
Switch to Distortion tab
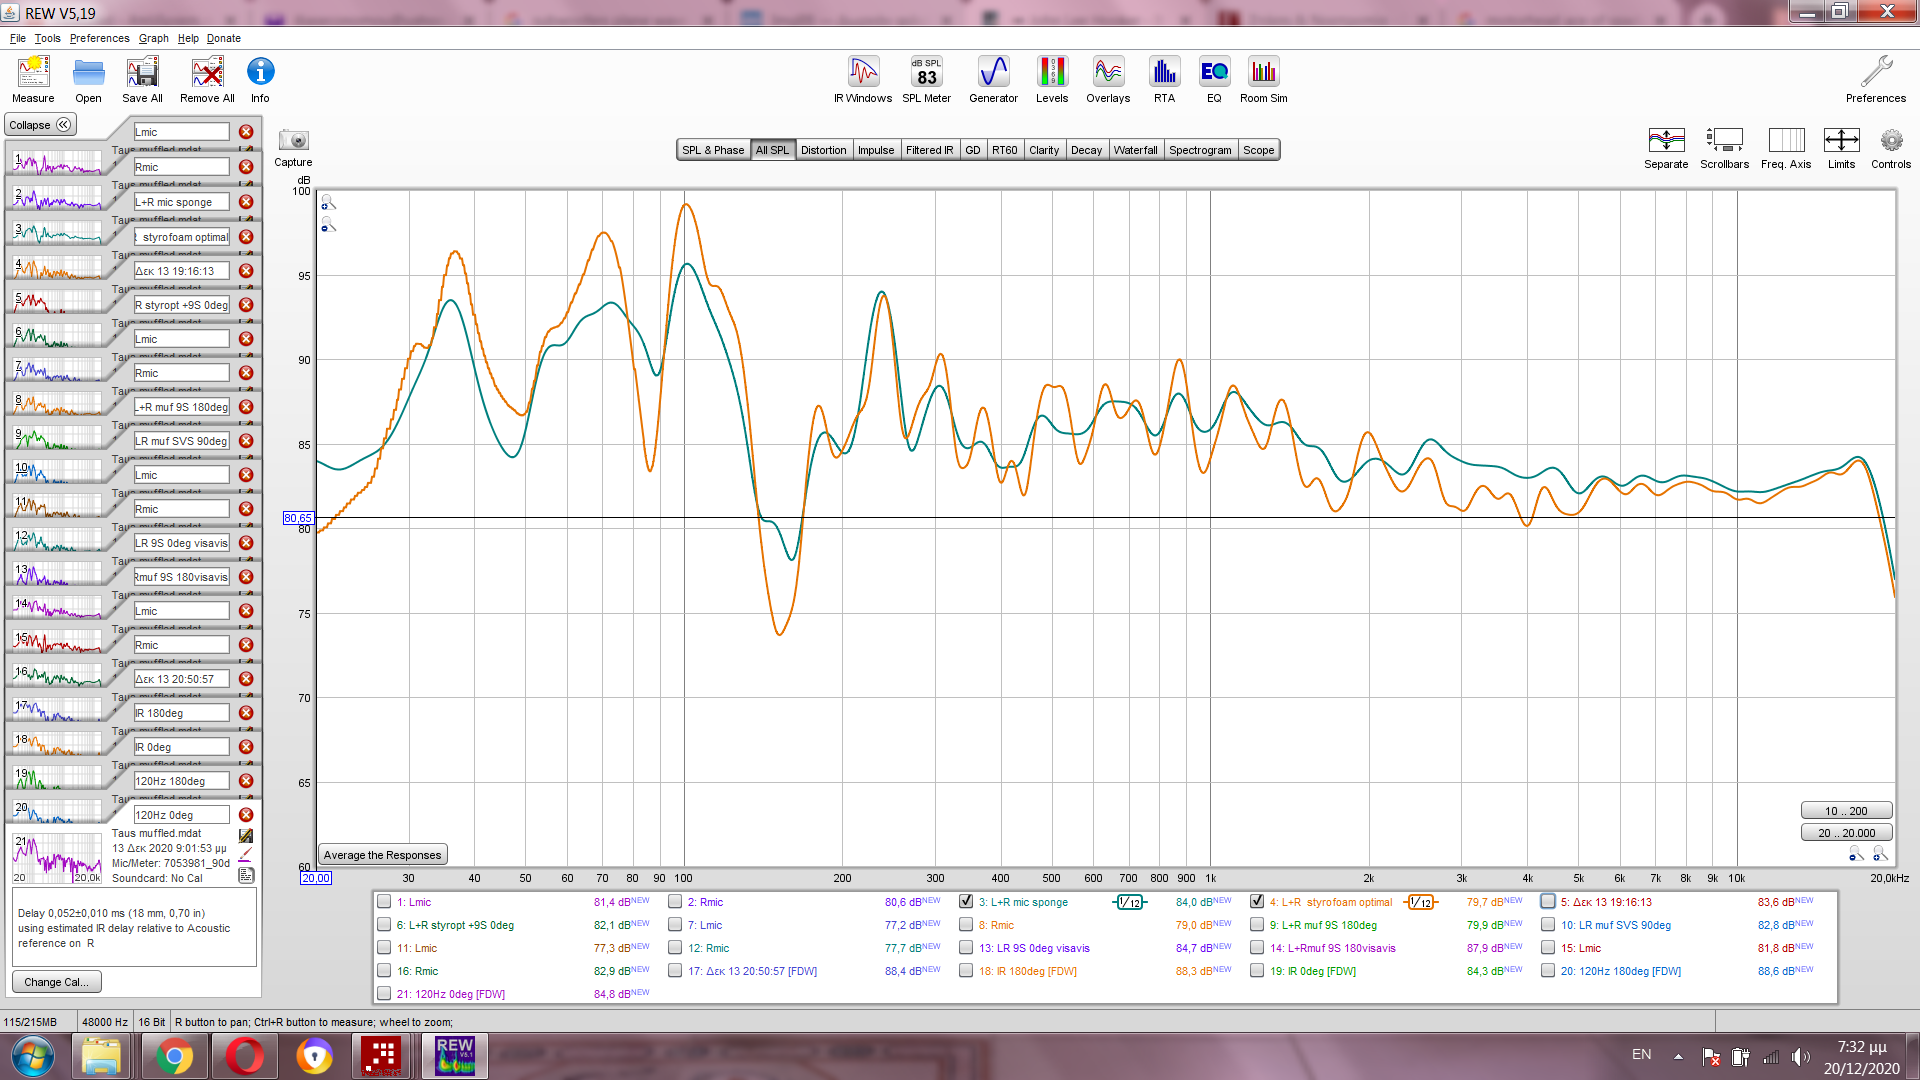(x=823, y=150)
